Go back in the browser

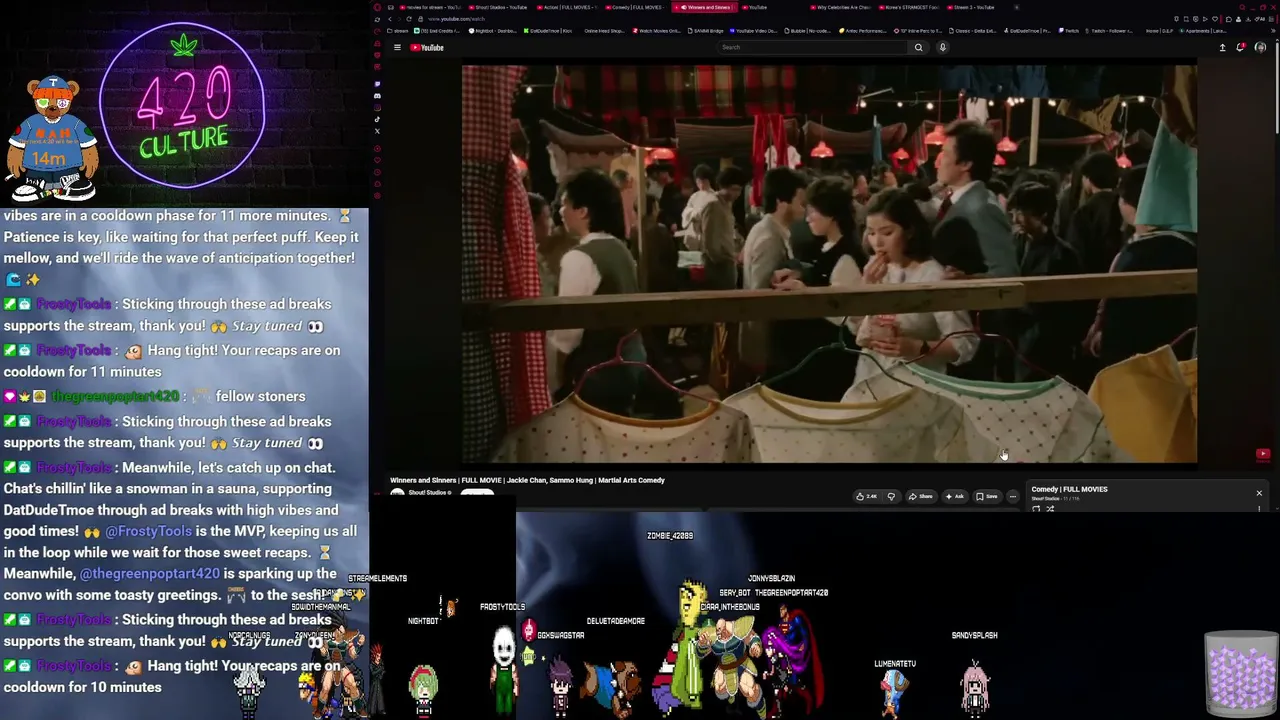390,19
